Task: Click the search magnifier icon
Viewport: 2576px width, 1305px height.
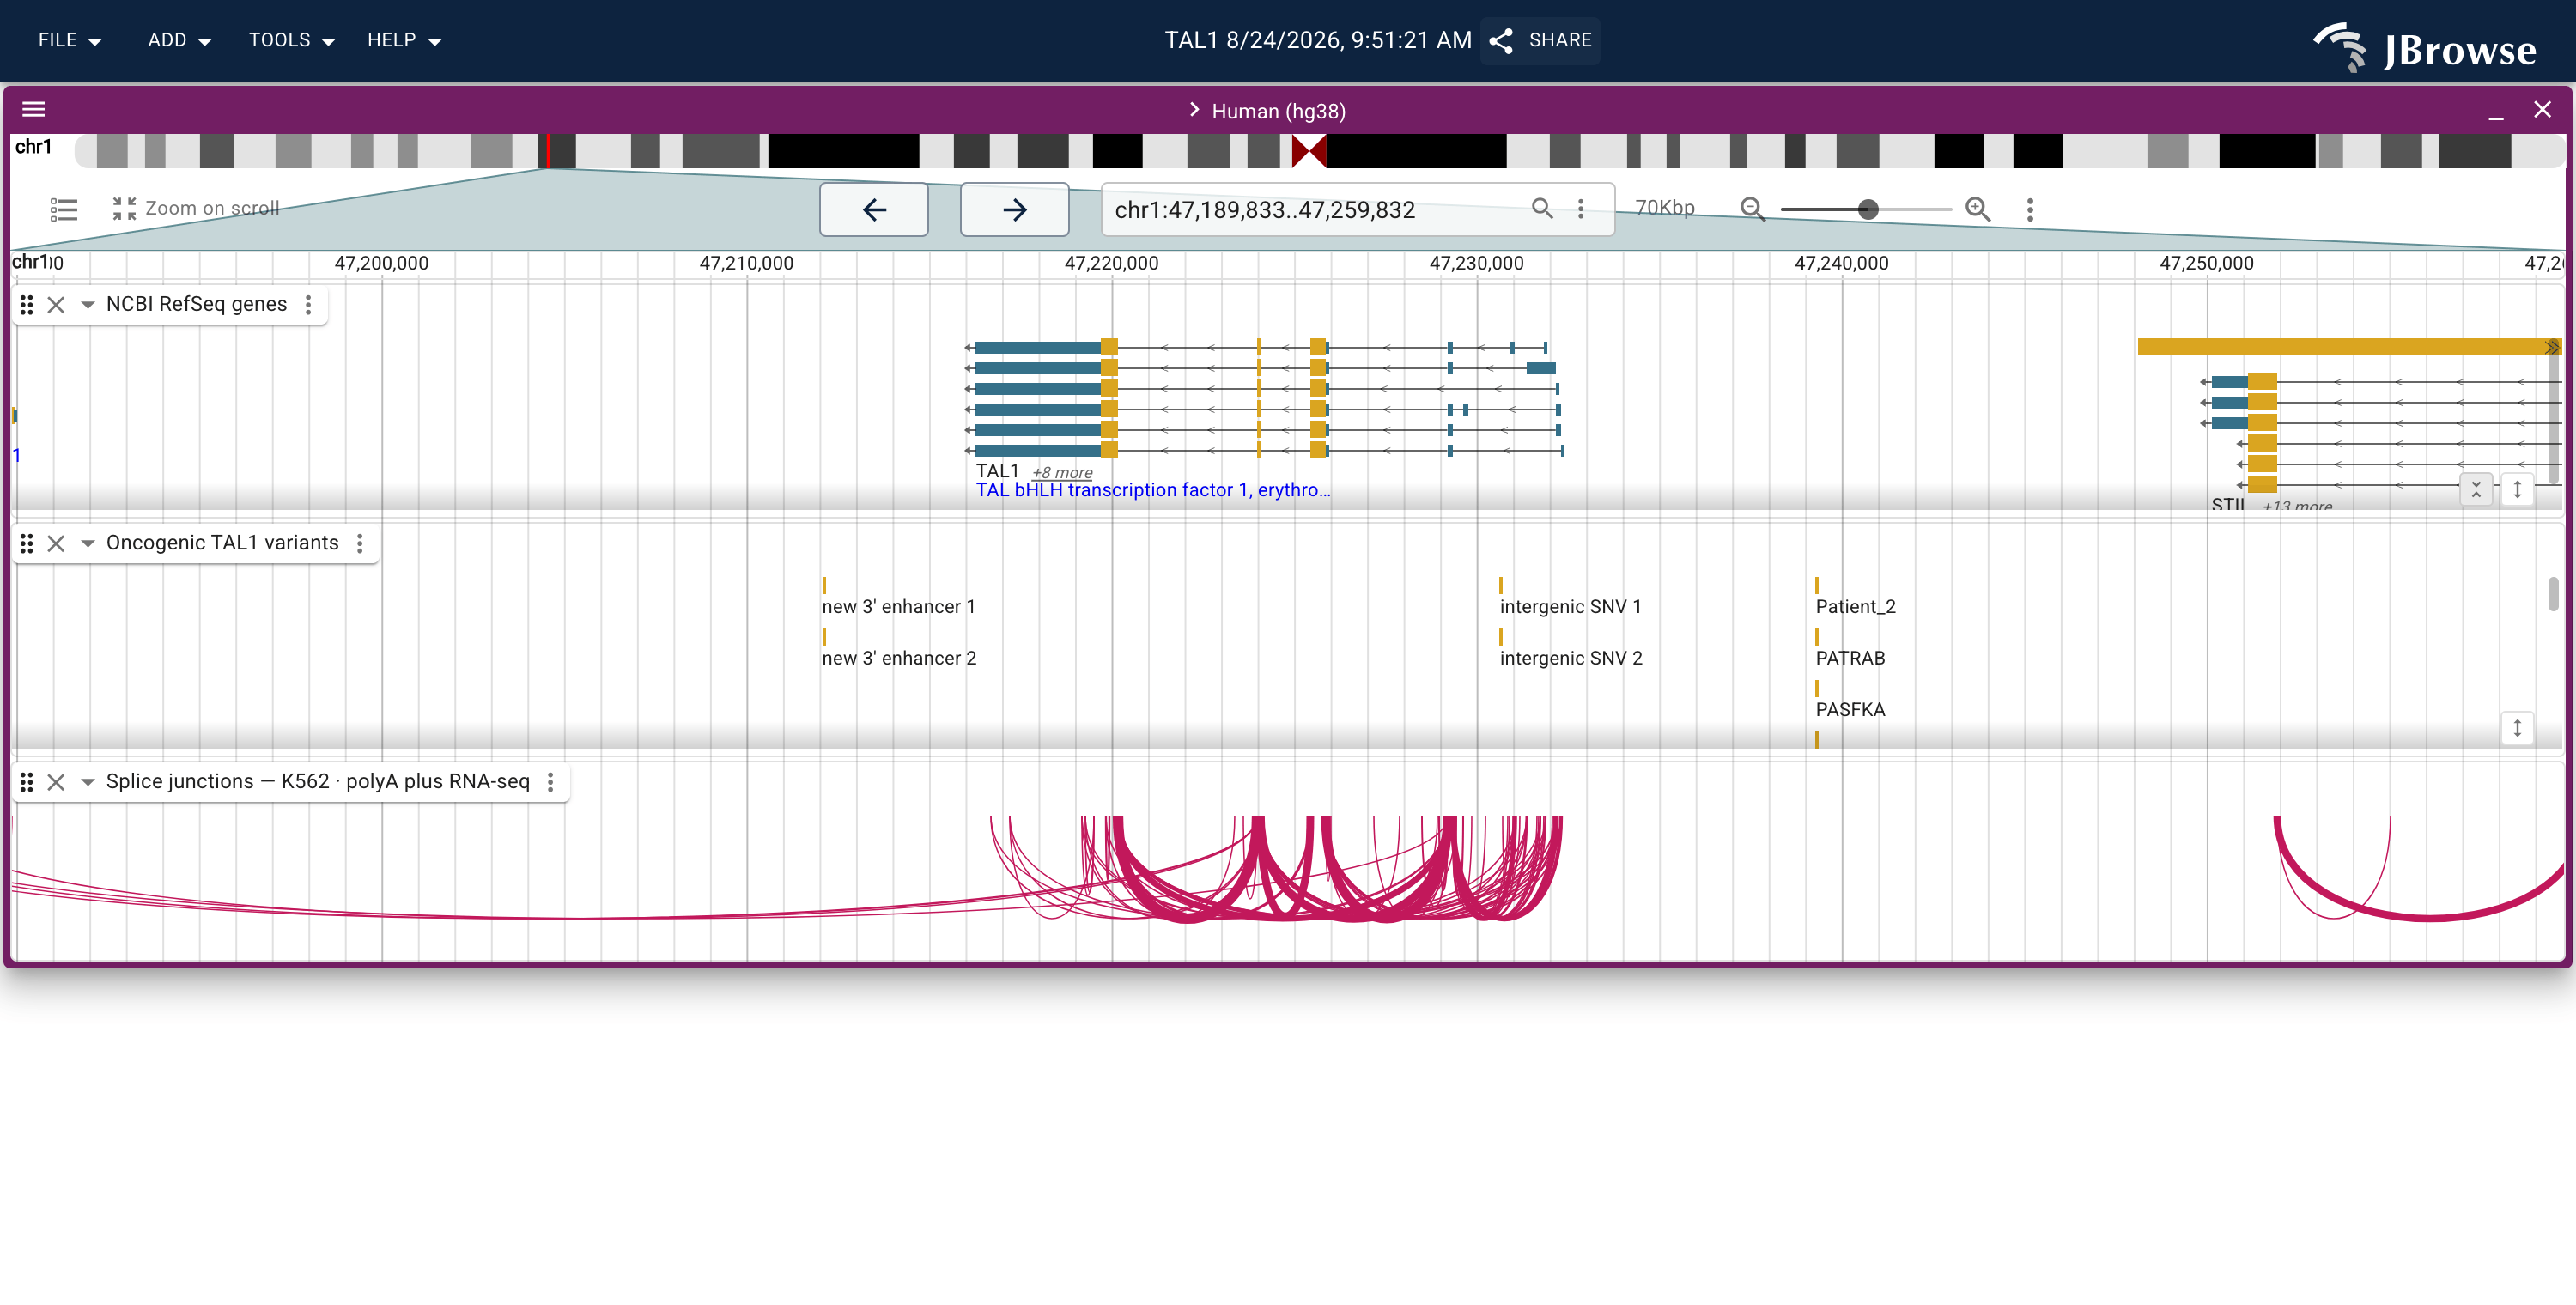Action: click(1542, 208)
